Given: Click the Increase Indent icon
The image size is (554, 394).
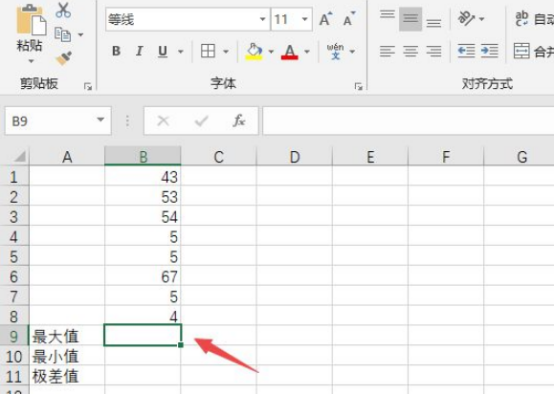Looking at the screenshot, I should [x=490, y=51].
